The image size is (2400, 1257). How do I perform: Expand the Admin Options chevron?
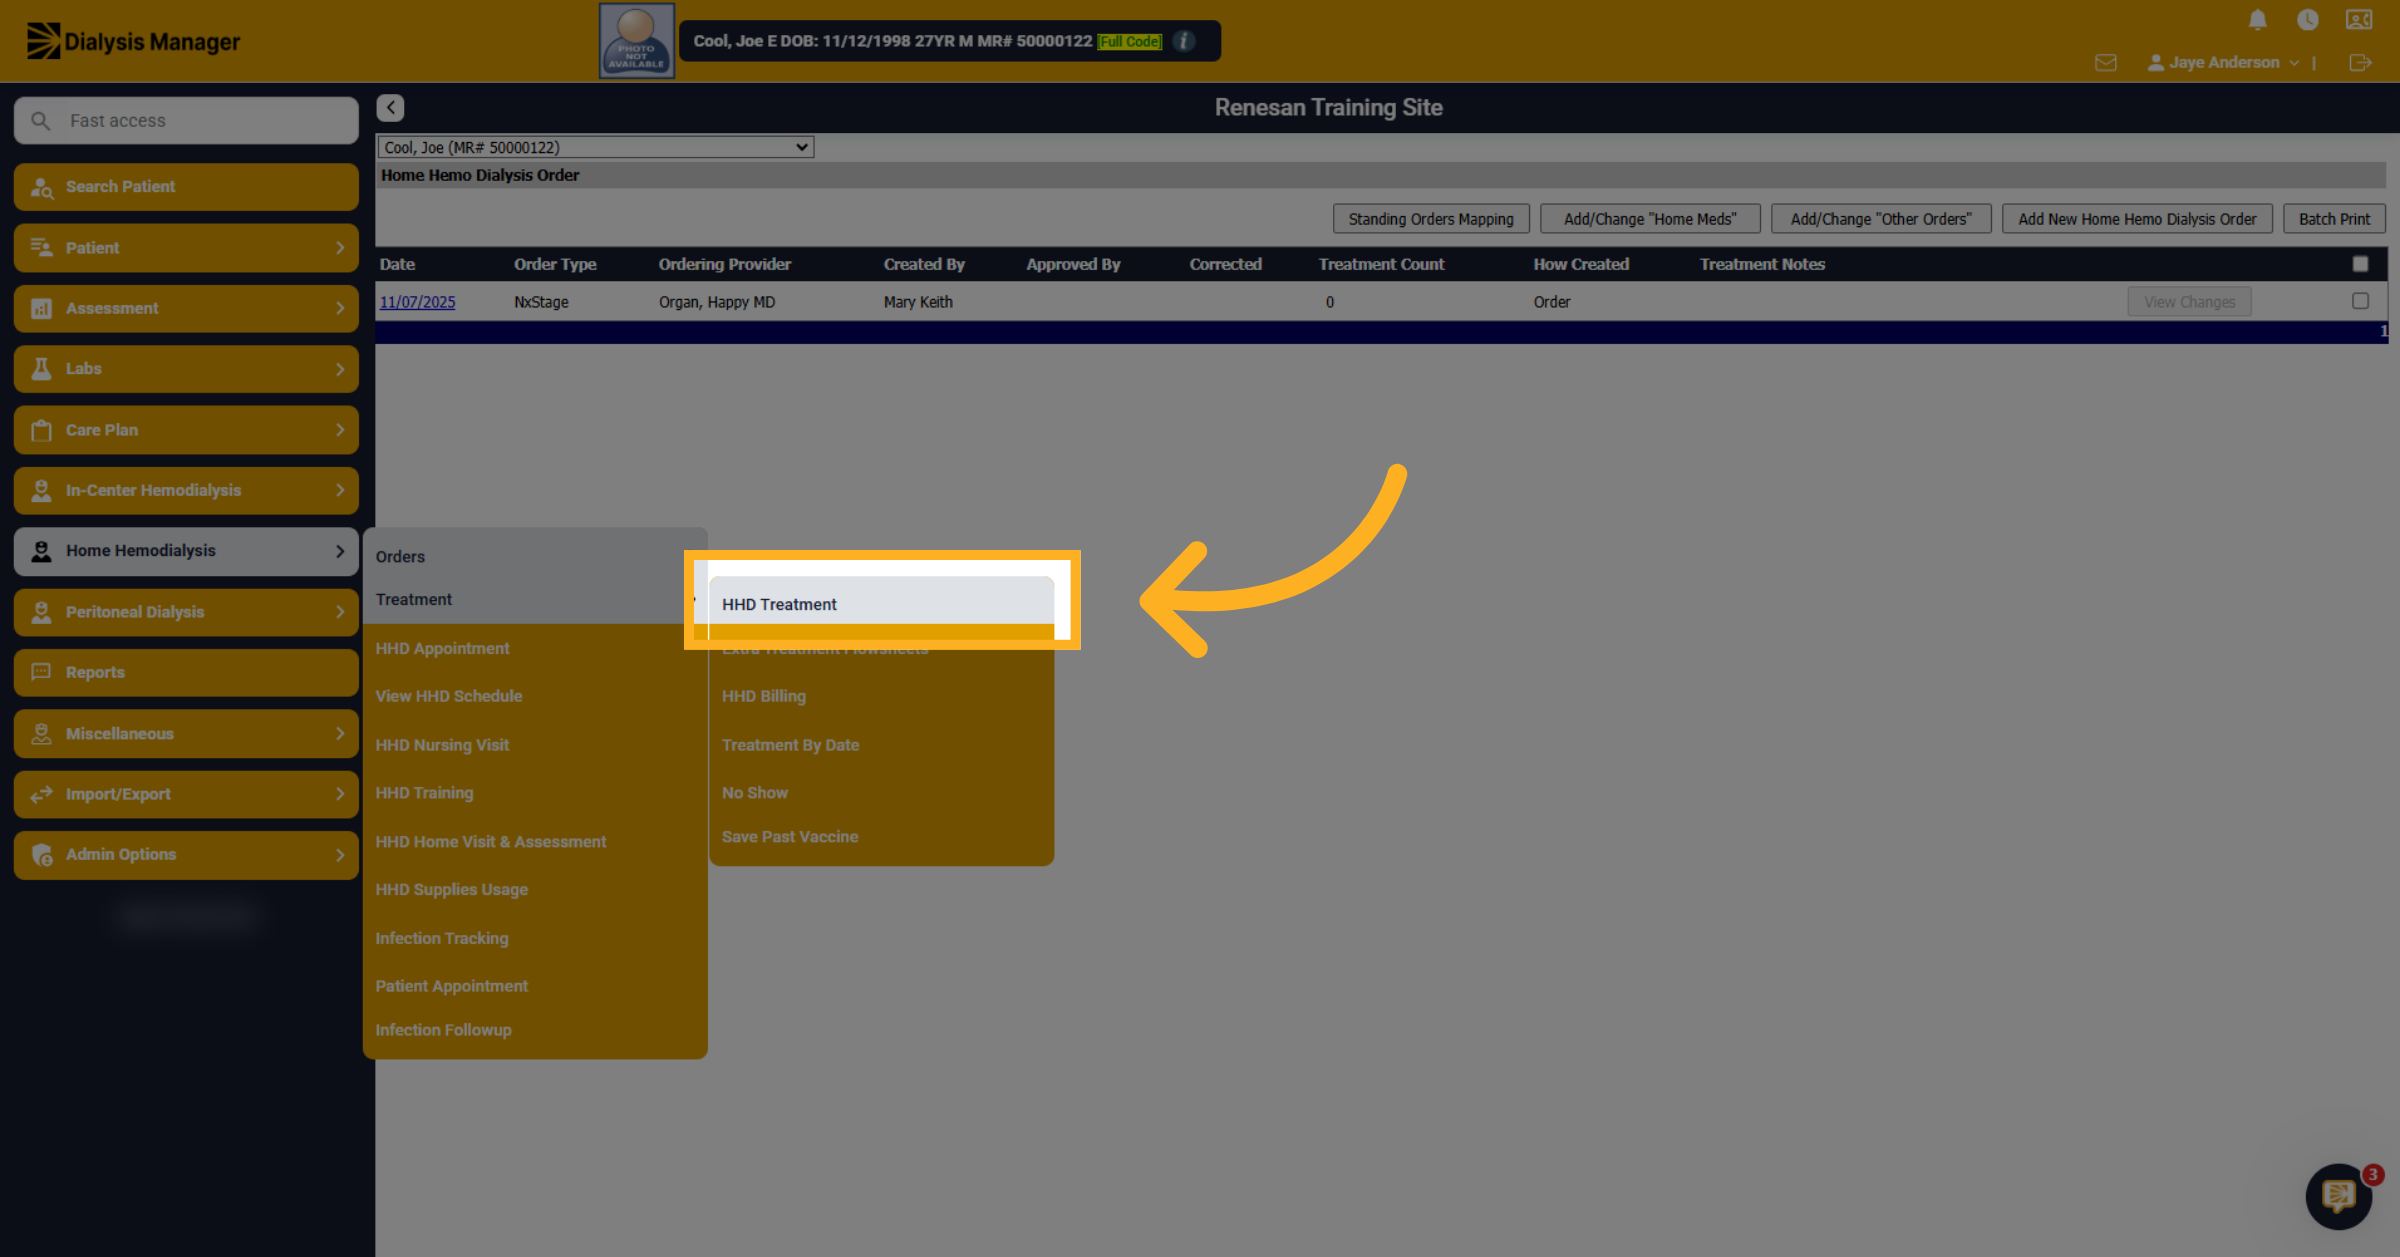click(340, 855)
